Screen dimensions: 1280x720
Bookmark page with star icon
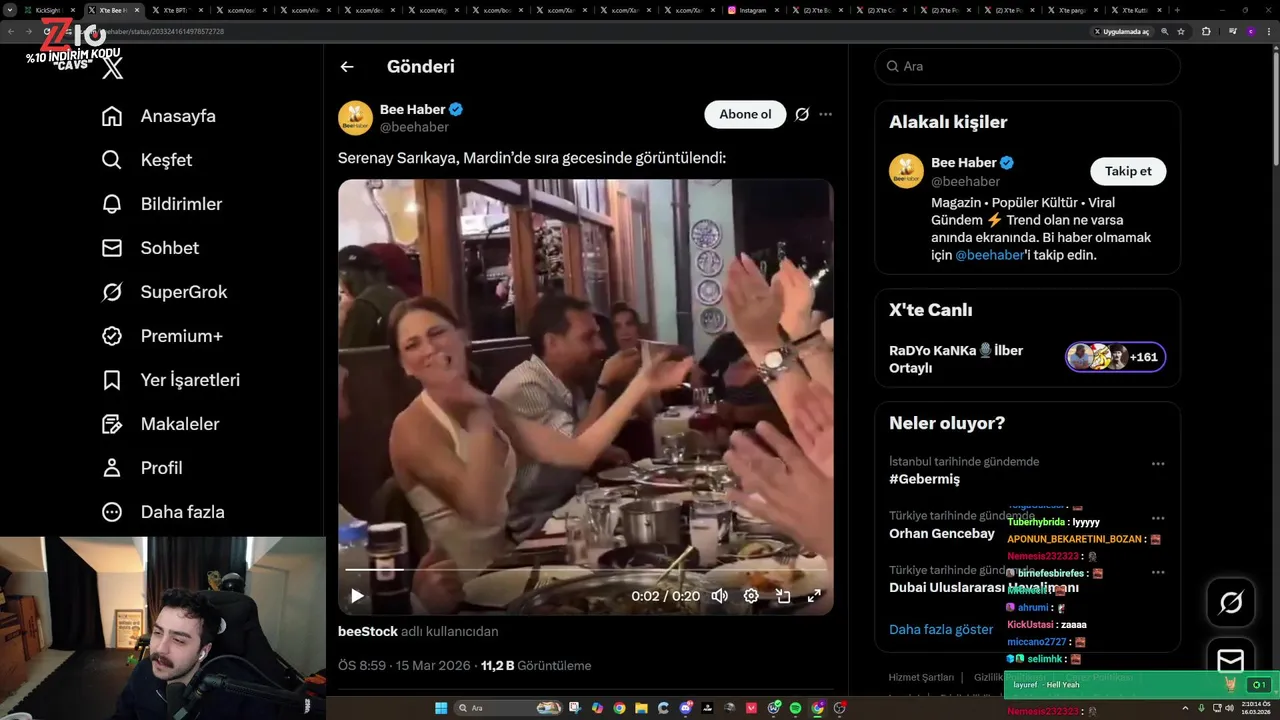pyautogui.click(x=1181, y=31)
